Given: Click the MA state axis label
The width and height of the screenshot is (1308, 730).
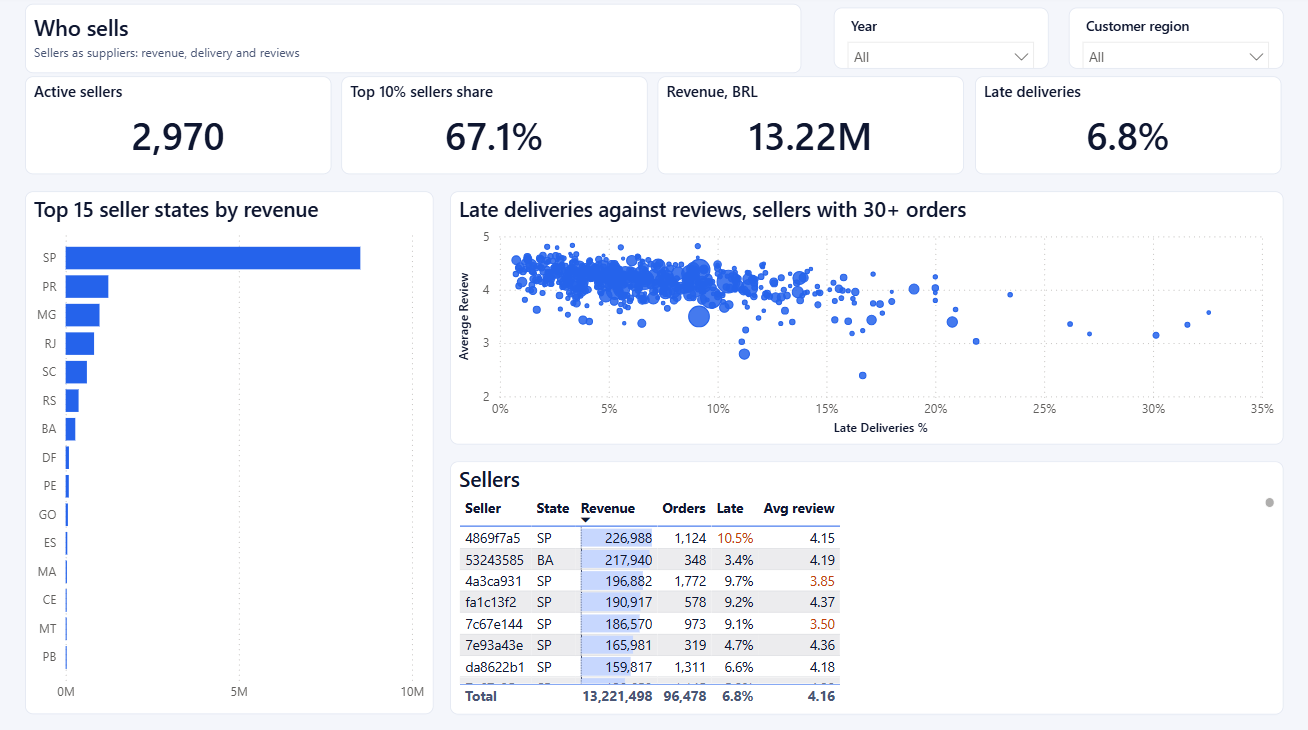Looking at the screenshot, I should pos(49,572).
